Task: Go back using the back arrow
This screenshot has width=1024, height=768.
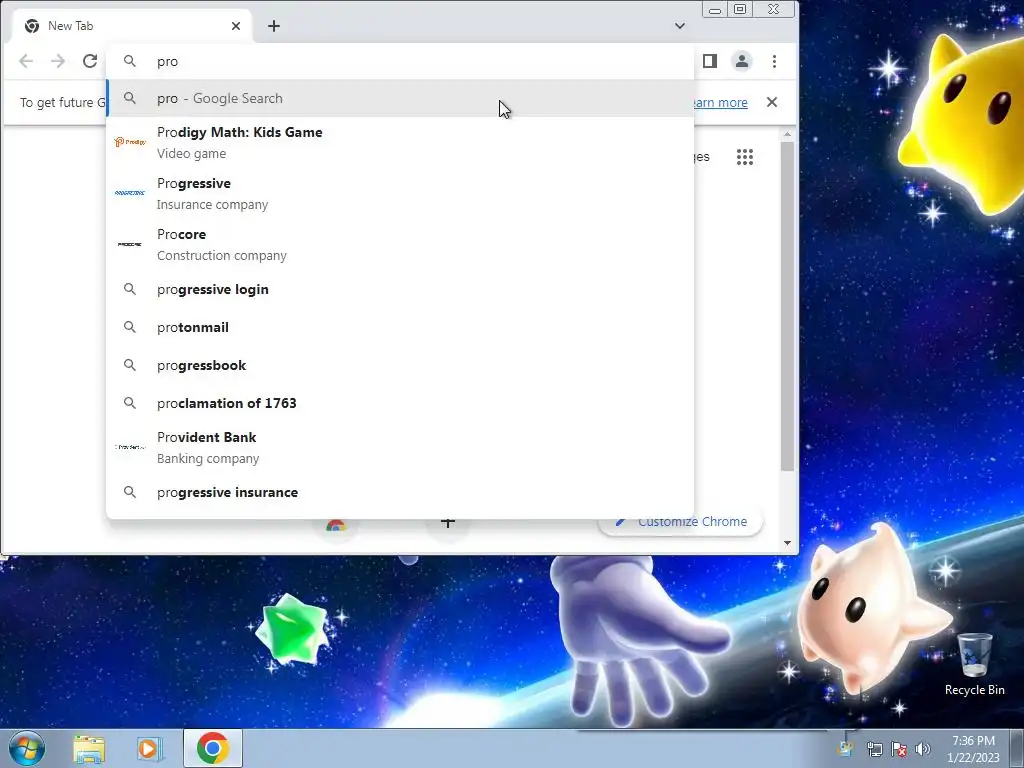Action: (26, 61)
